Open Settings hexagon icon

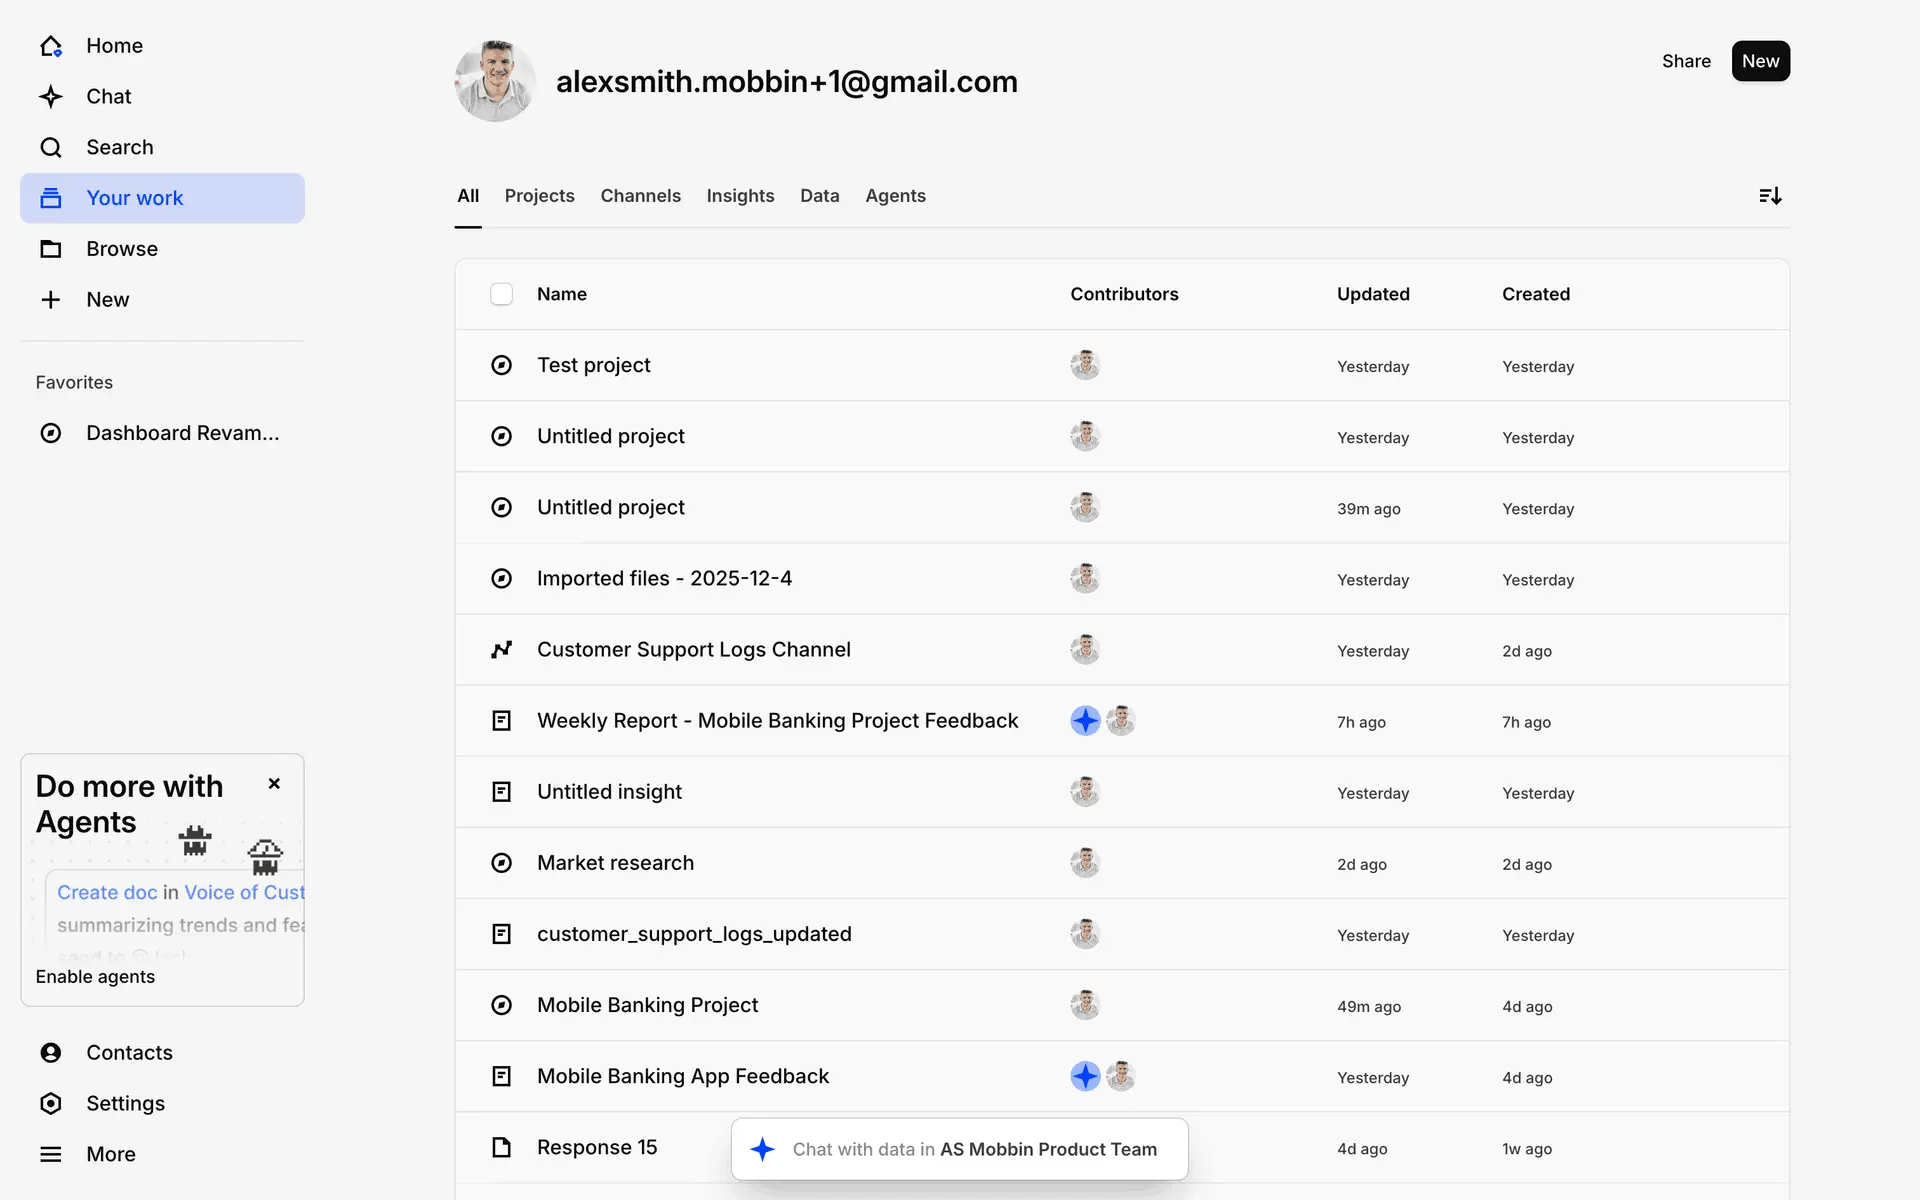pyautogui.click(x=51, y=1103)
